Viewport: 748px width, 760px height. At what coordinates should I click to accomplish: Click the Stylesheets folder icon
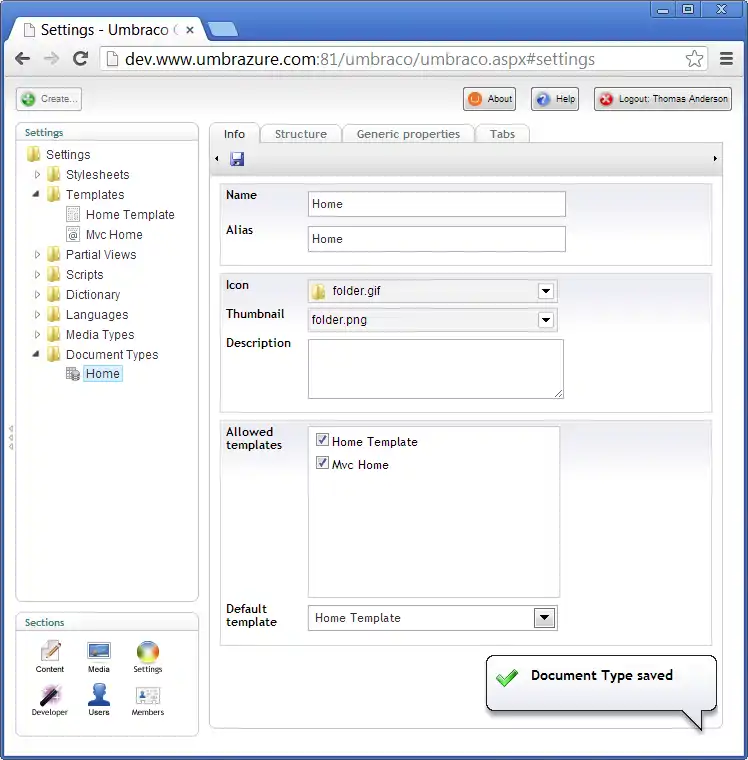coord(54,174)
